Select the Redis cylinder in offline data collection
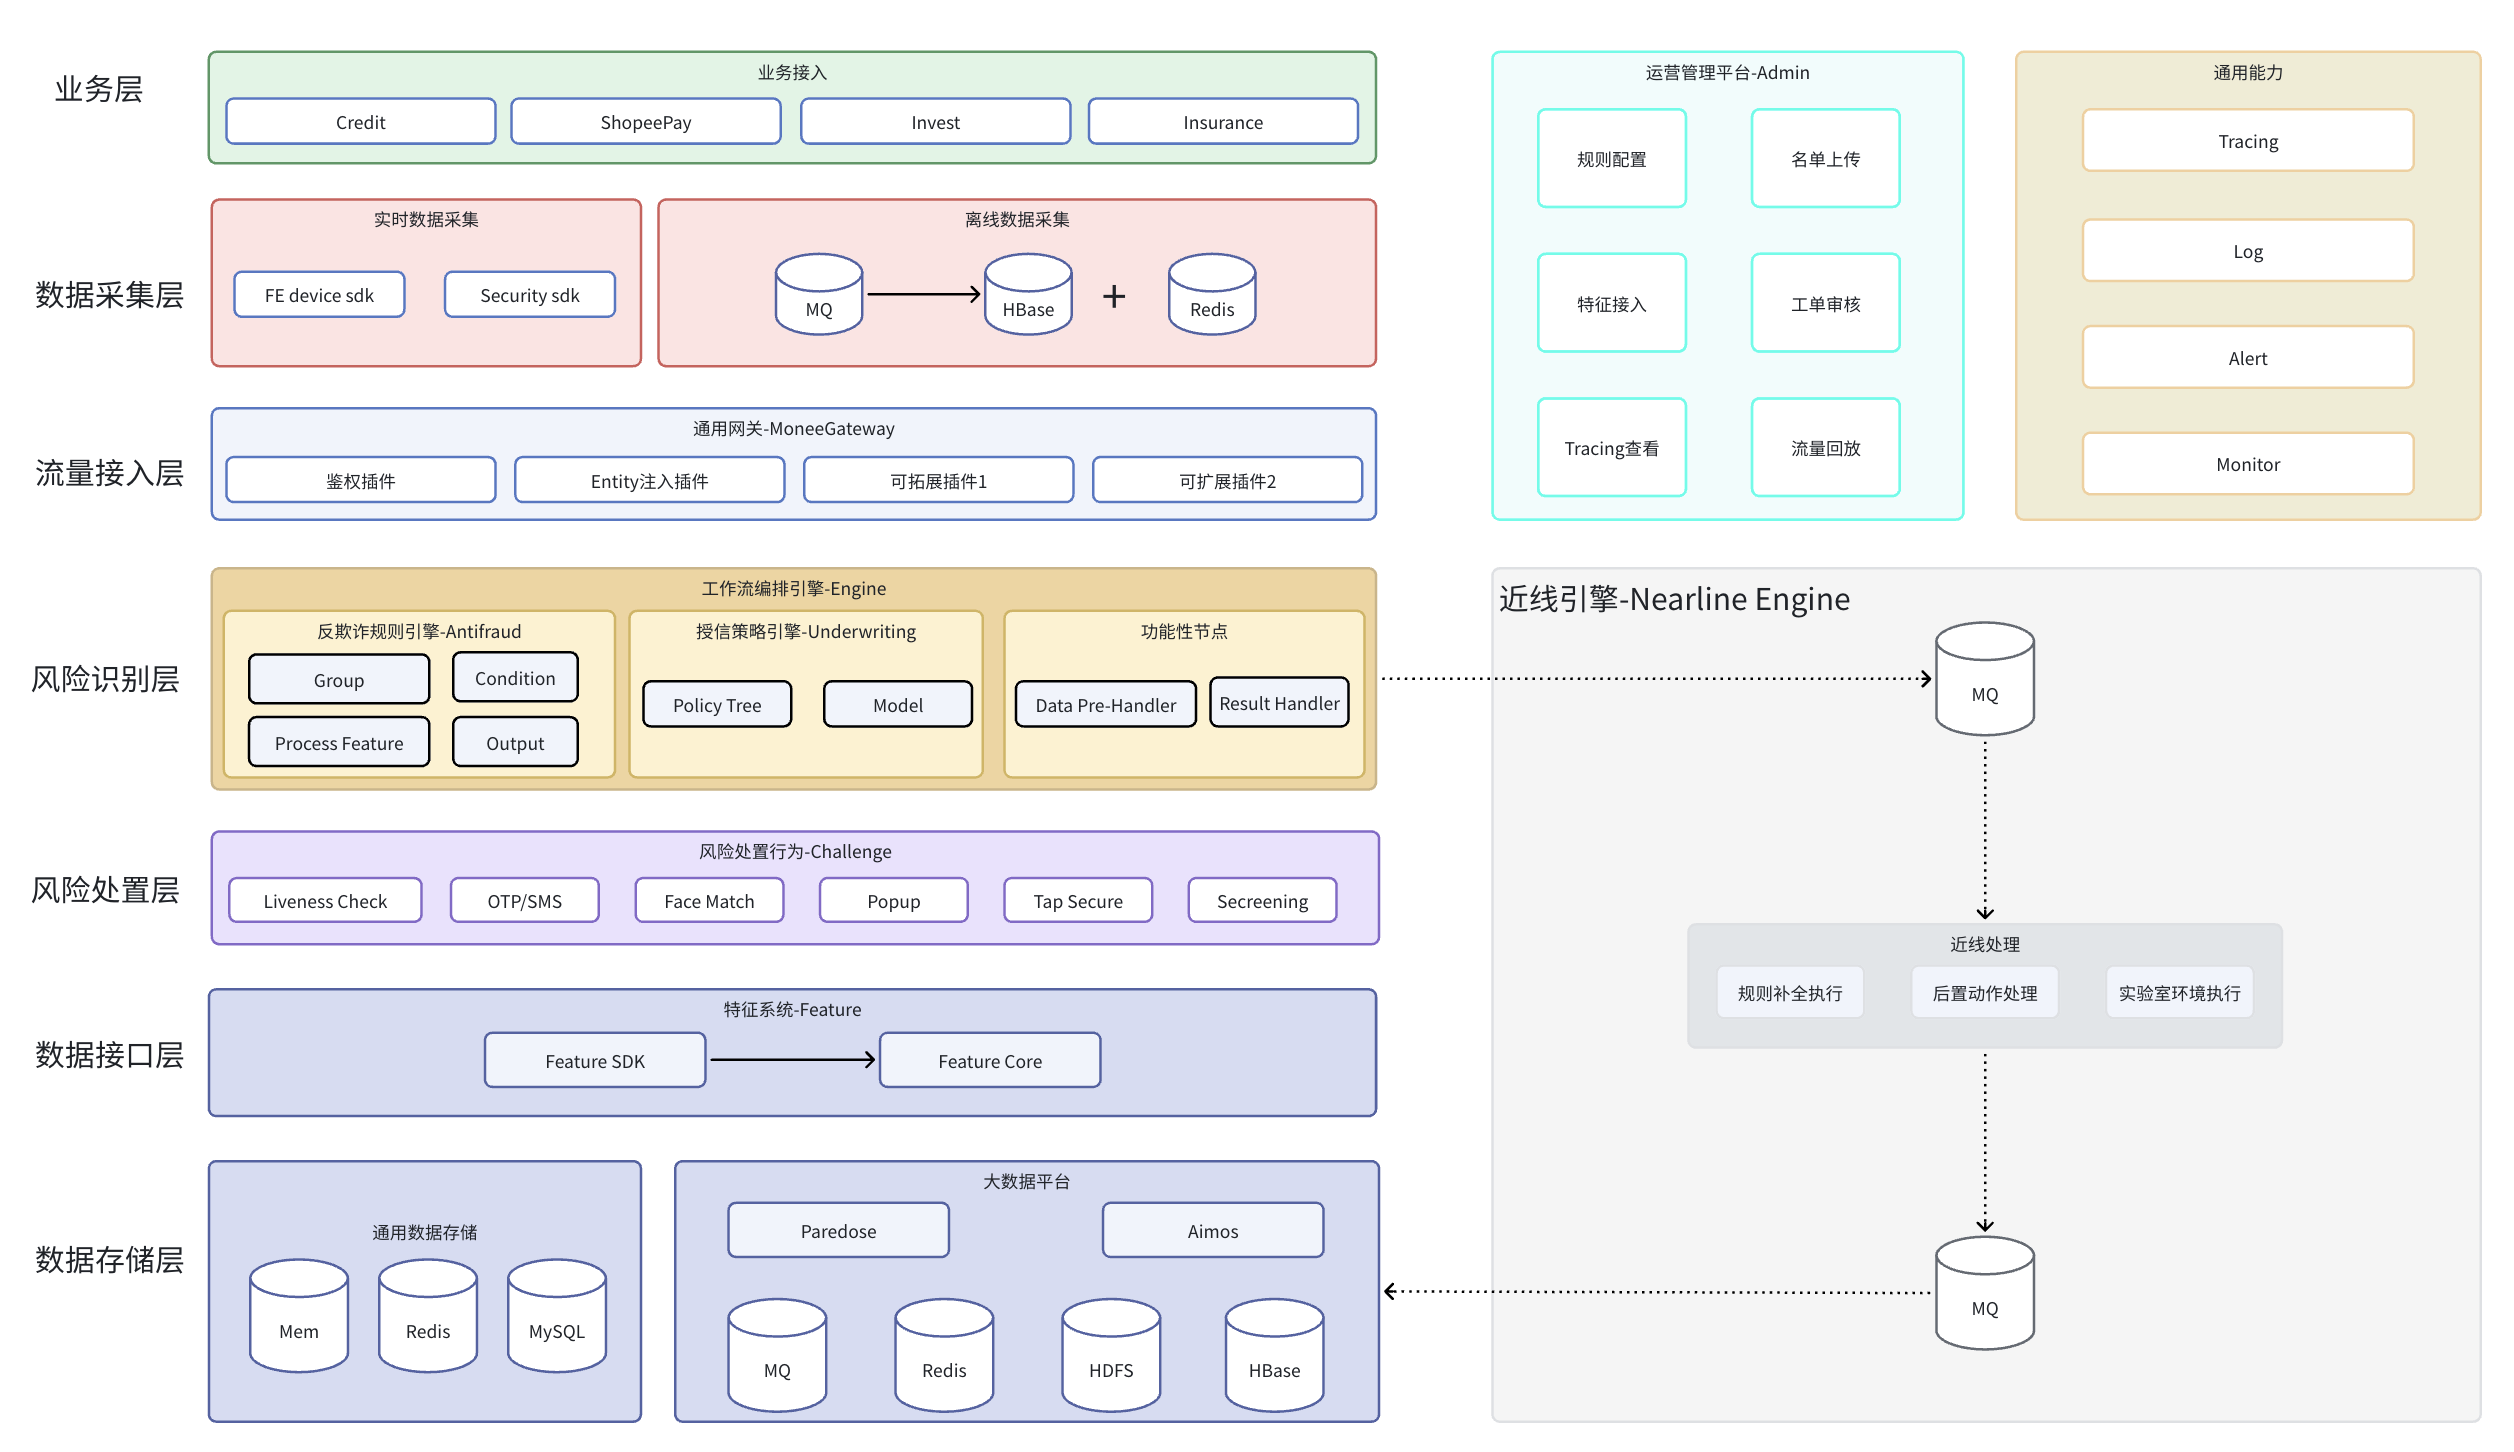The image size is (2514, 1452). [x=1212, y=294]
